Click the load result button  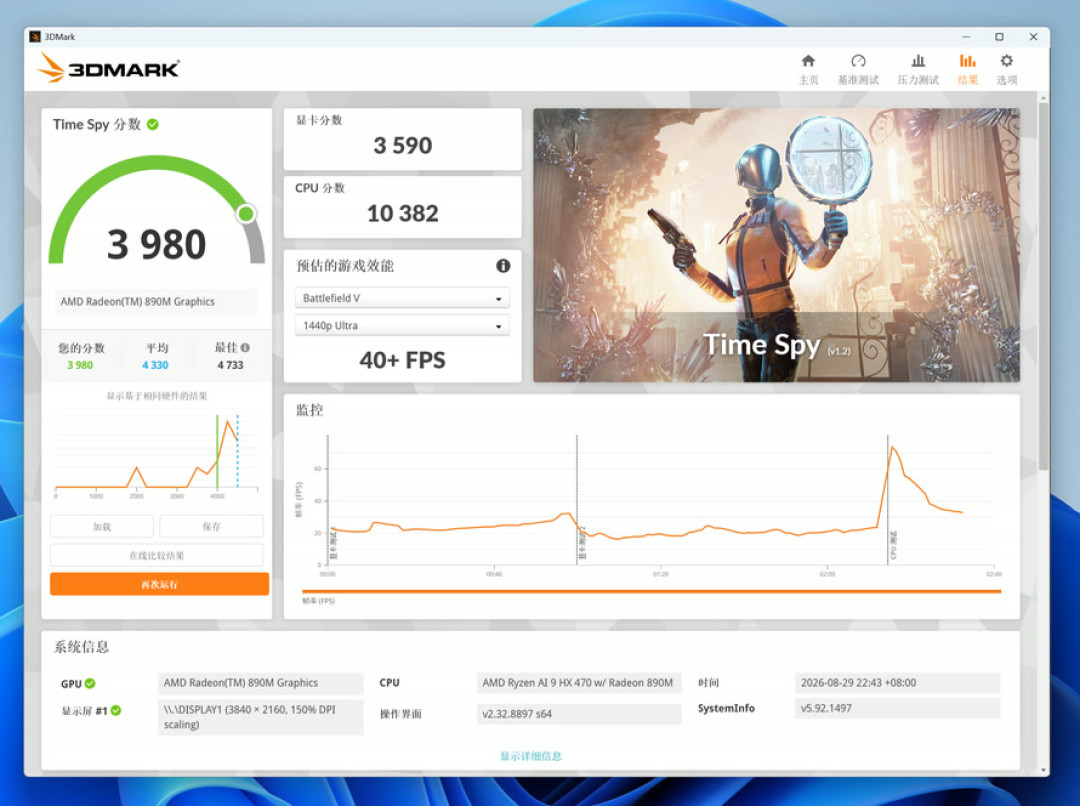(x=102, y=526)
